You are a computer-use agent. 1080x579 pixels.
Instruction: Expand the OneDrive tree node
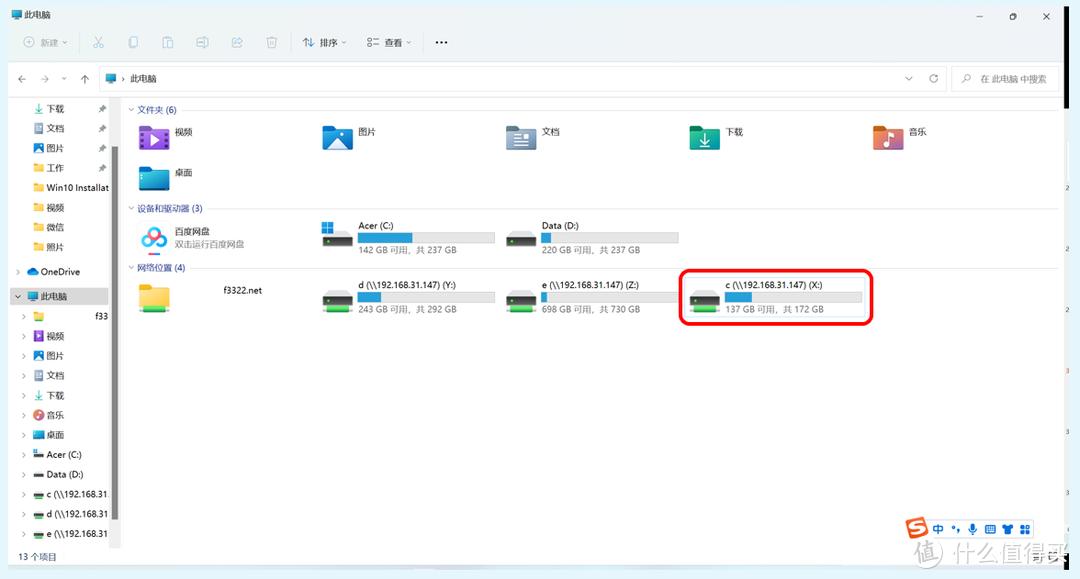tap(18, 272)
